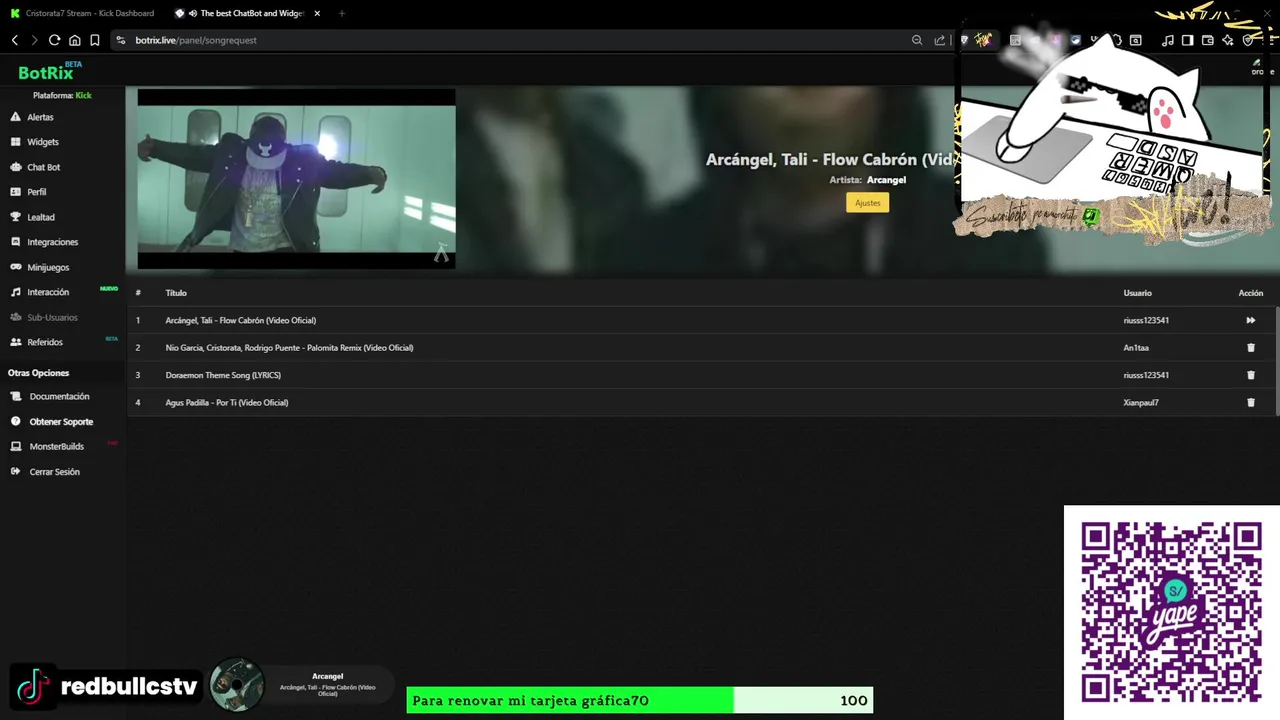The height and width of the screenshot is (720, 1280).
Task: Click the Documentación book icon
Action: (16, 396)
